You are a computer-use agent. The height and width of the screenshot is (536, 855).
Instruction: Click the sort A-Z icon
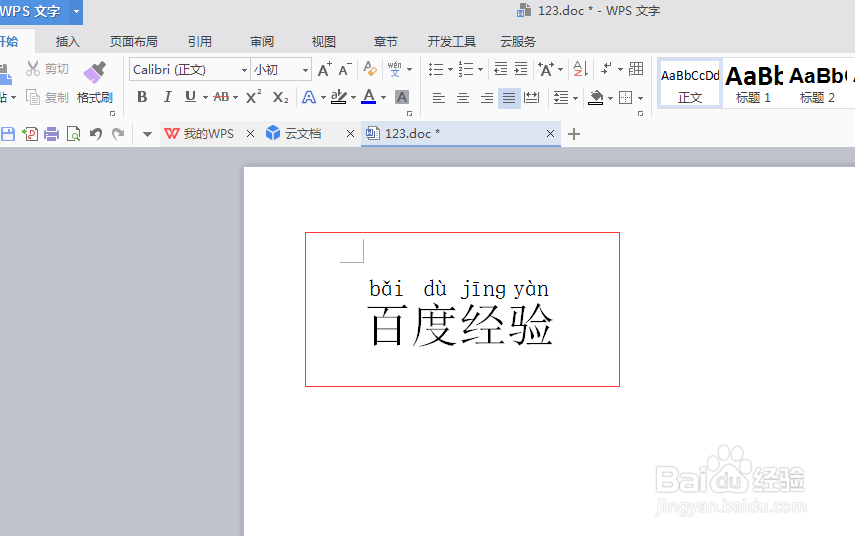580,69
